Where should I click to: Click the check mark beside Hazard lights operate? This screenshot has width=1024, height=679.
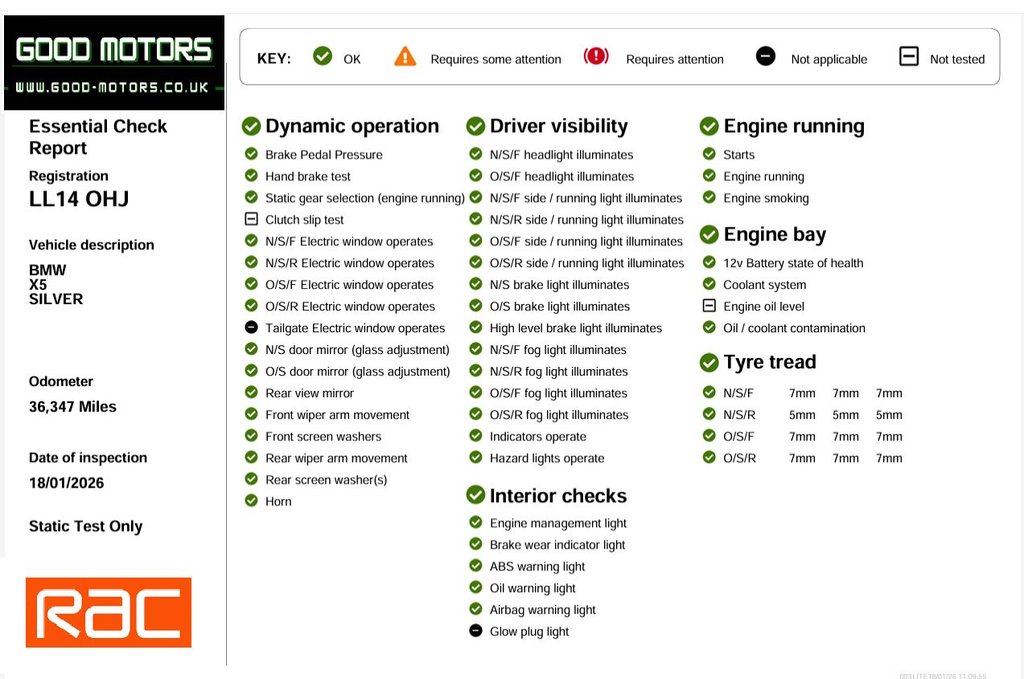(x=476, y=458)
